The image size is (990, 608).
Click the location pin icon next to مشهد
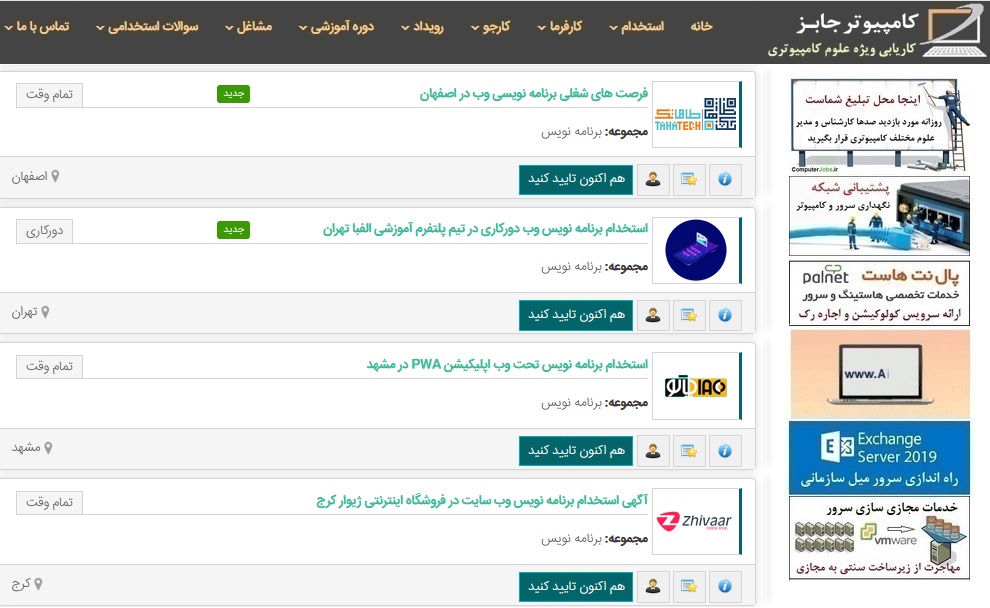click(48, 448)
